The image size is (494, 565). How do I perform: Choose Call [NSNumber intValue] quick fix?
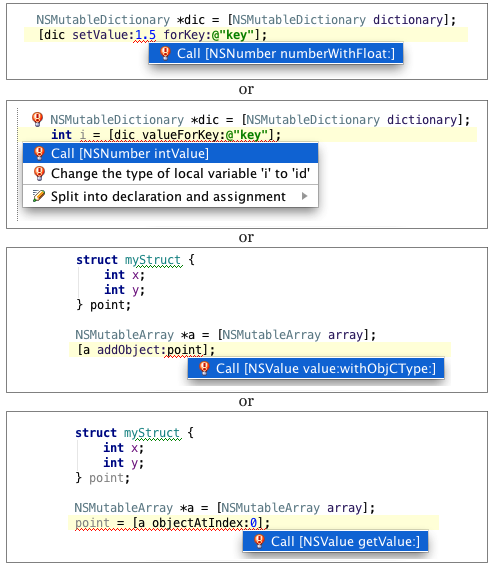[170, 153]
